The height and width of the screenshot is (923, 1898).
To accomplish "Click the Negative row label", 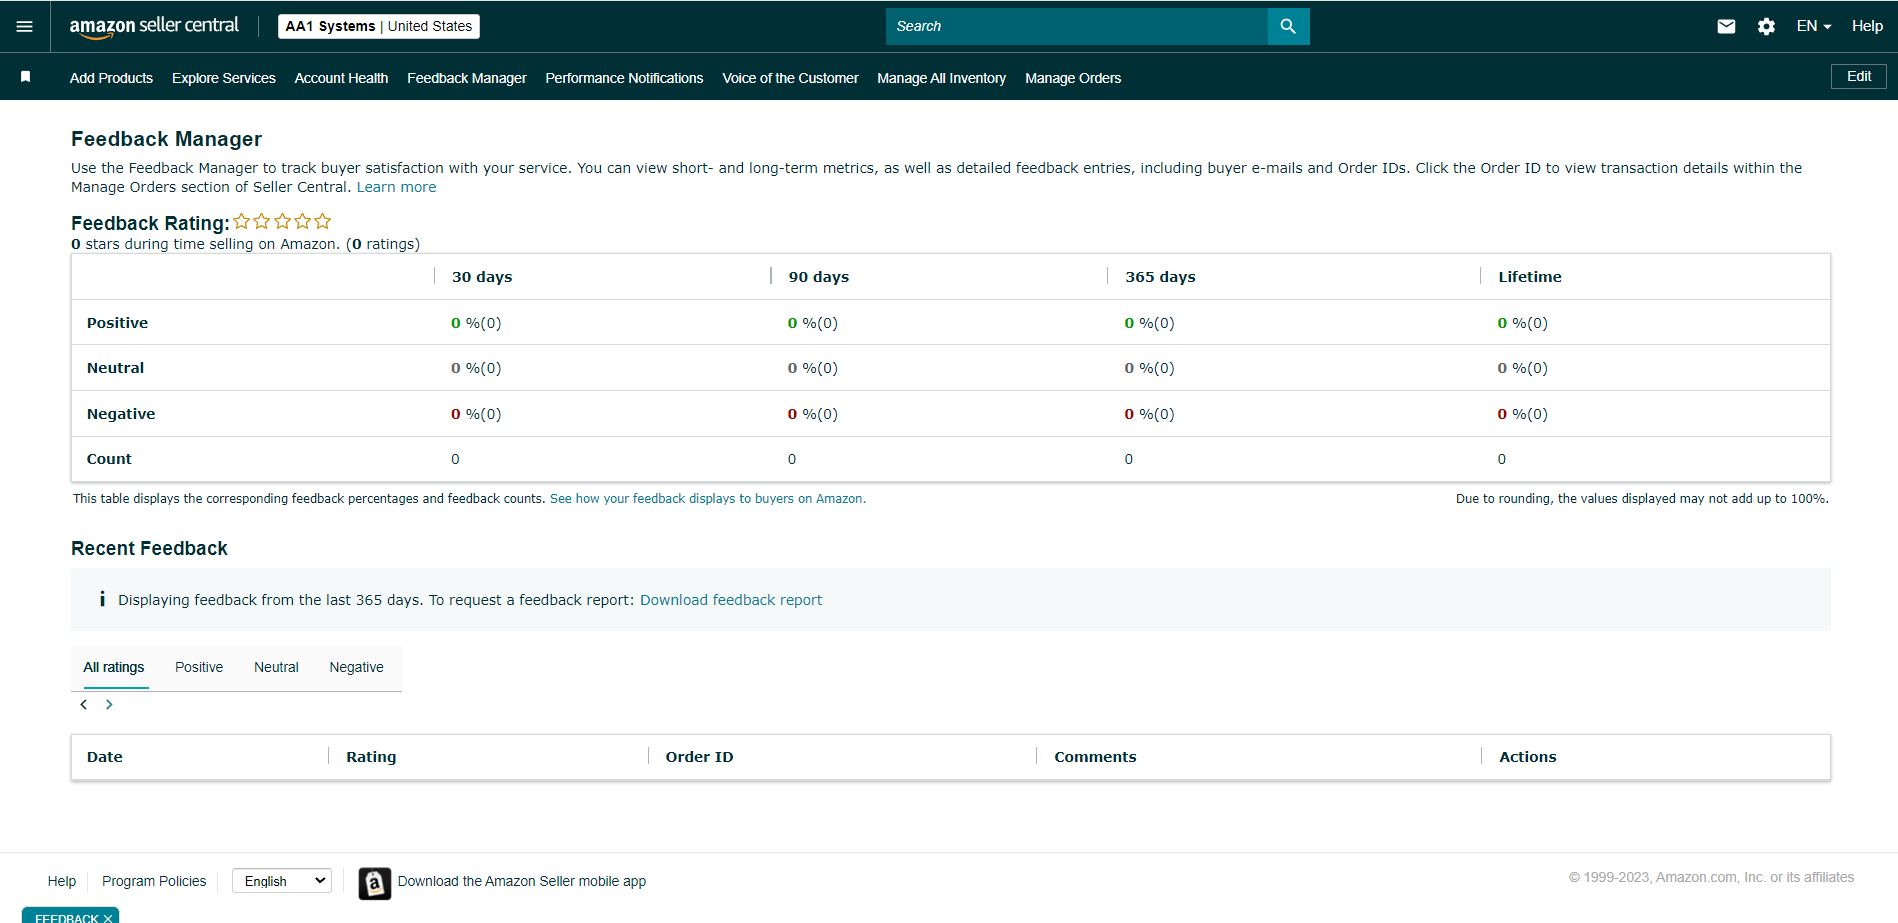I will point(121,414).
